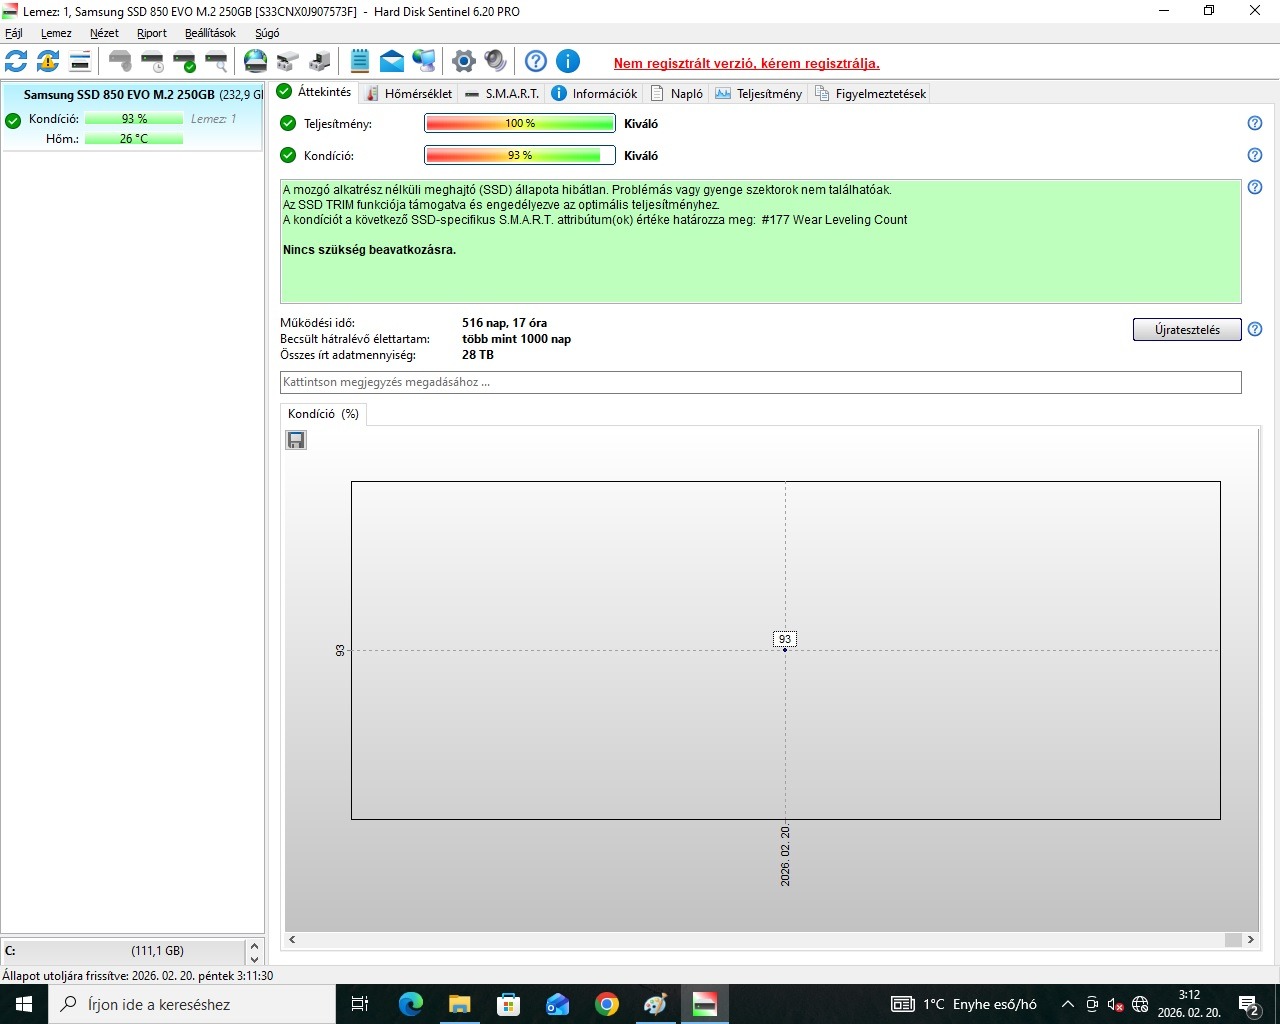Switch to the Hőmérséklet tab

[408, 93]
